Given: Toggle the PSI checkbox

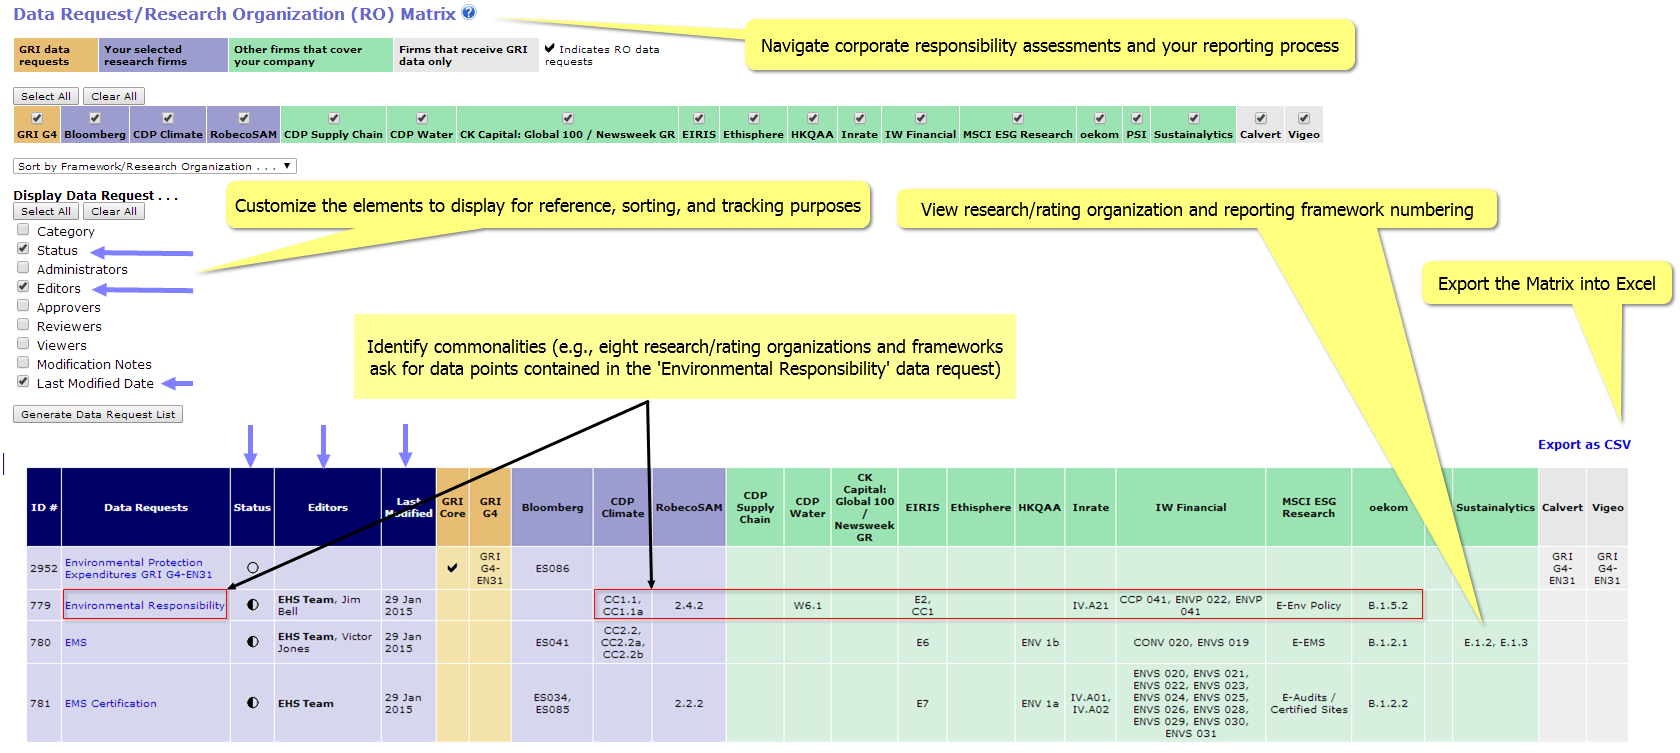Looking at the screenshot, I should point(1137,118).
